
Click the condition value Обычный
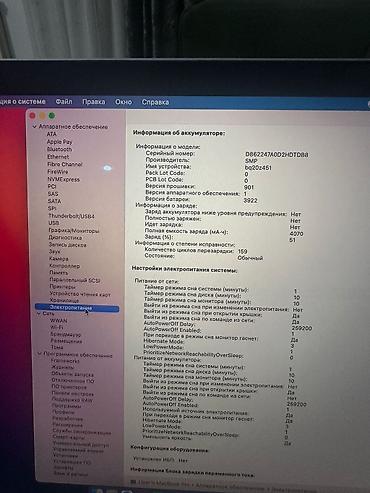[250, 258]
